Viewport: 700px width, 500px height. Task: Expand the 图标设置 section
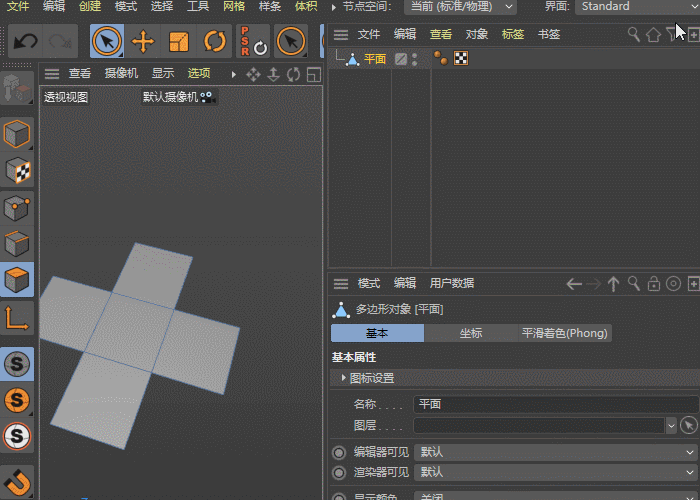coord(343,378)
